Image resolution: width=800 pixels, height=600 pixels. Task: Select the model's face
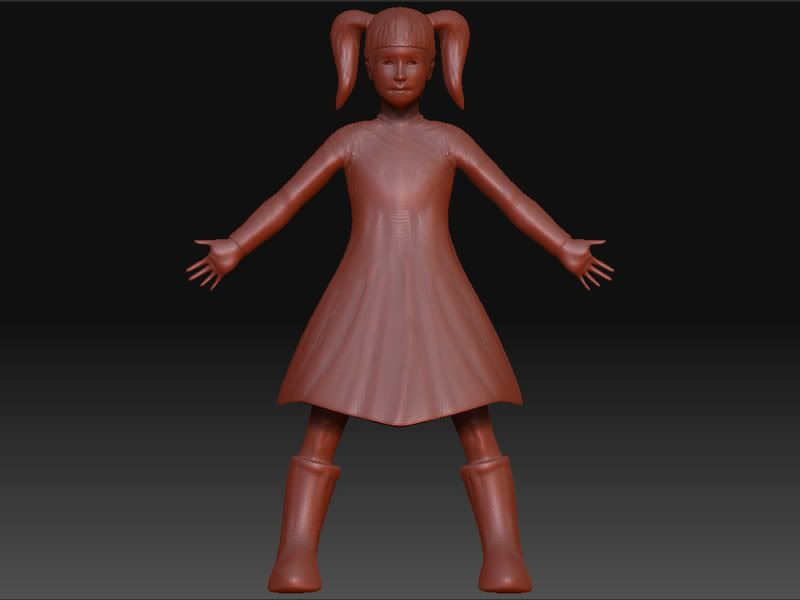point(399,78)
